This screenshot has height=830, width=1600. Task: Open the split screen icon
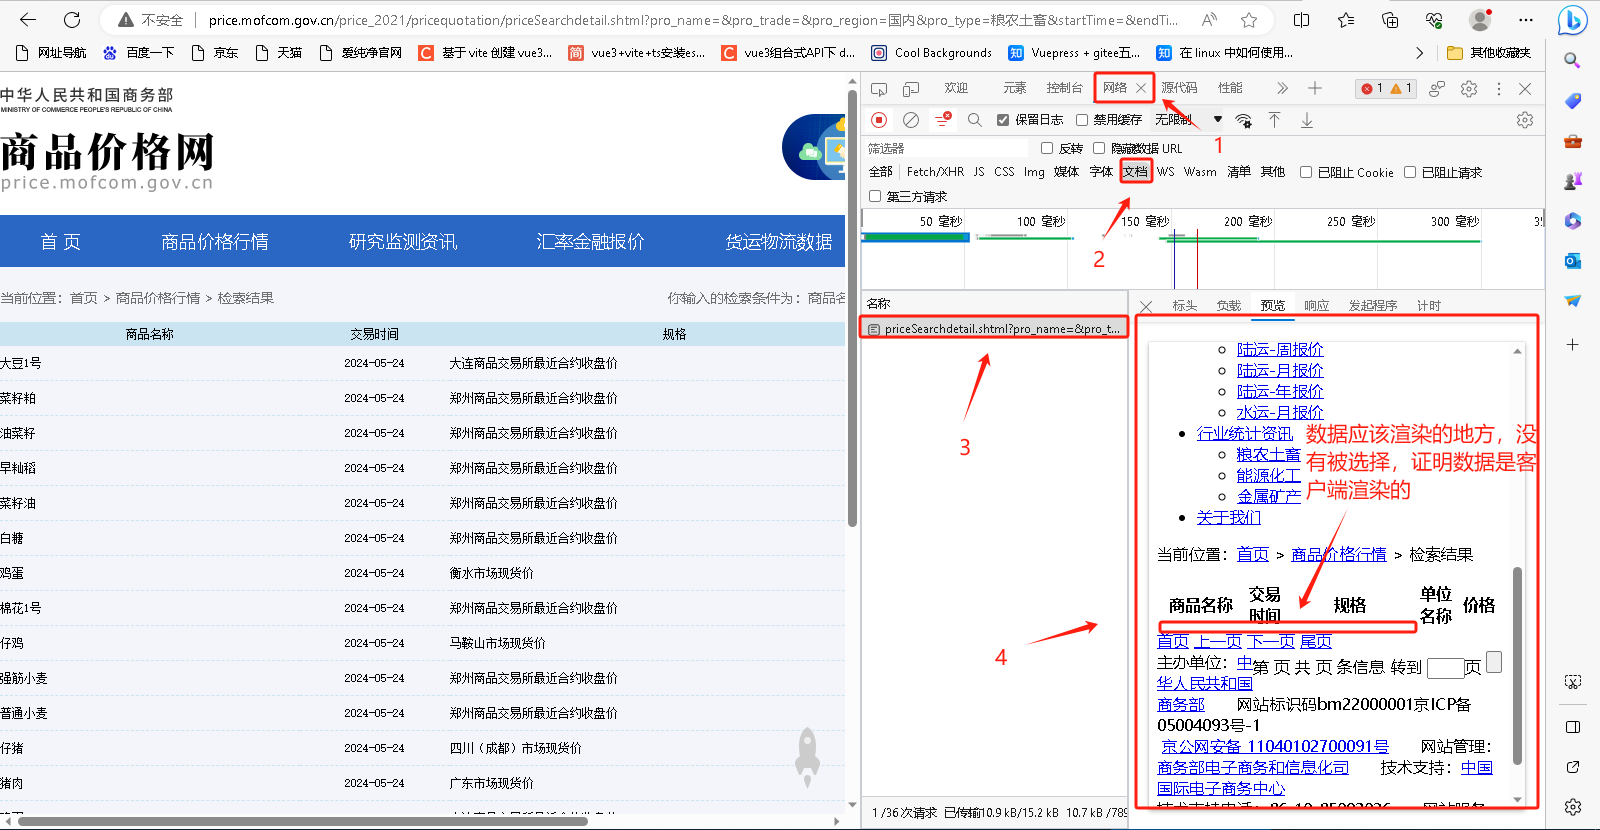pos(1301,20)
